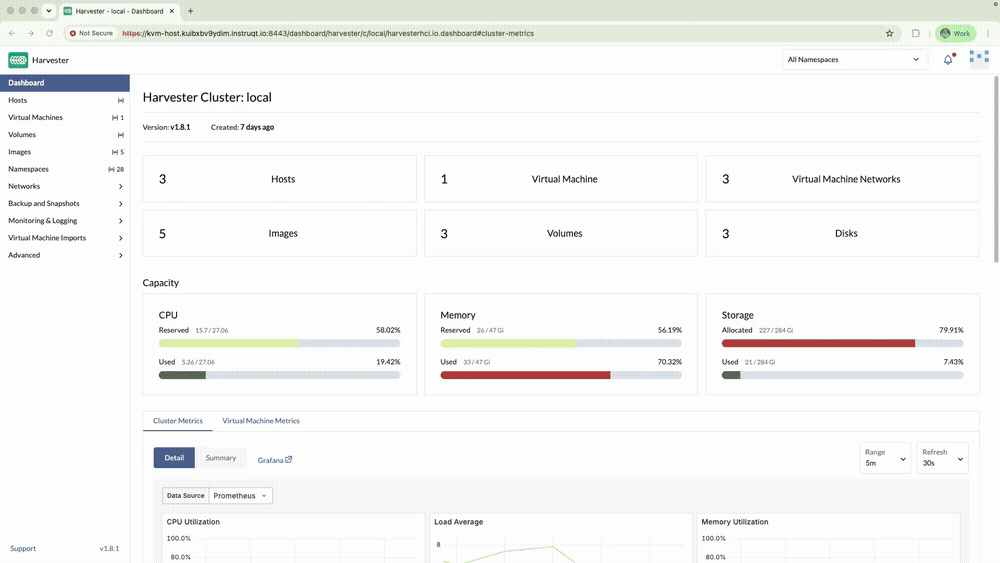
Task: Click the Grafana external link icon
Action: (288, 460)
